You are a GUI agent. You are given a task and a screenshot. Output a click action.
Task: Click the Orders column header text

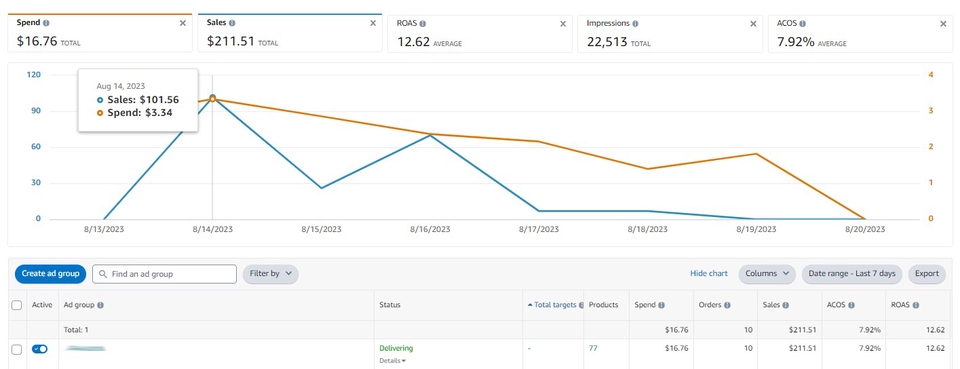[710, 305]
